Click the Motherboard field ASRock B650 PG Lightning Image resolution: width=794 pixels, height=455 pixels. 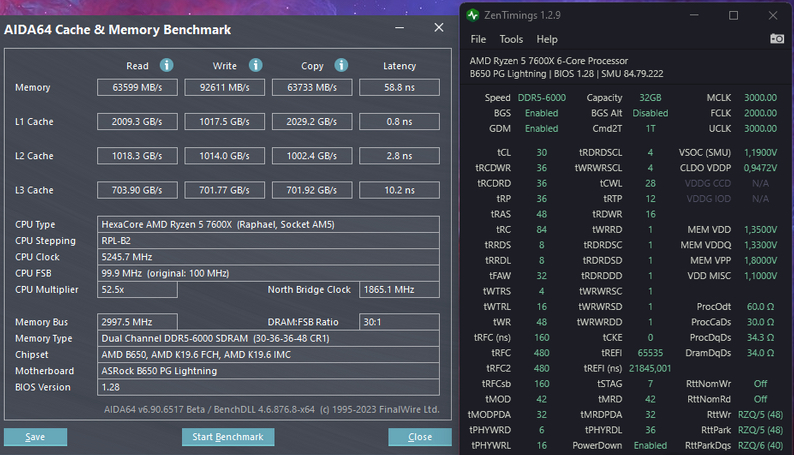(x=268, y=370)
